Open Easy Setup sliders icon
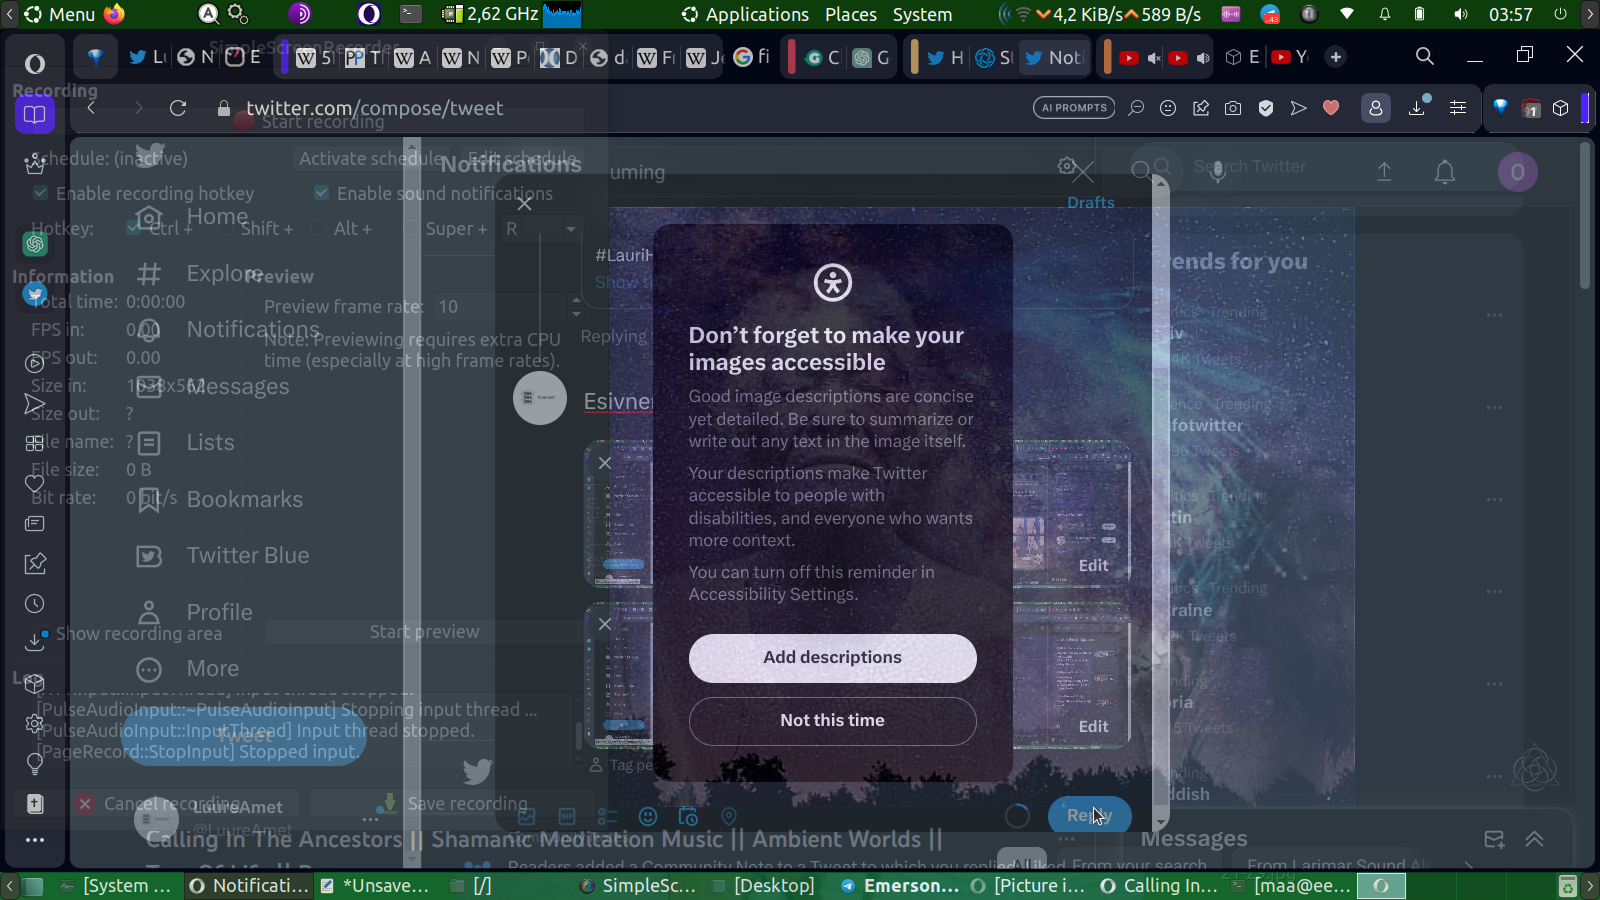This screenshot has height=900, width=1600. coord(1458,108)
